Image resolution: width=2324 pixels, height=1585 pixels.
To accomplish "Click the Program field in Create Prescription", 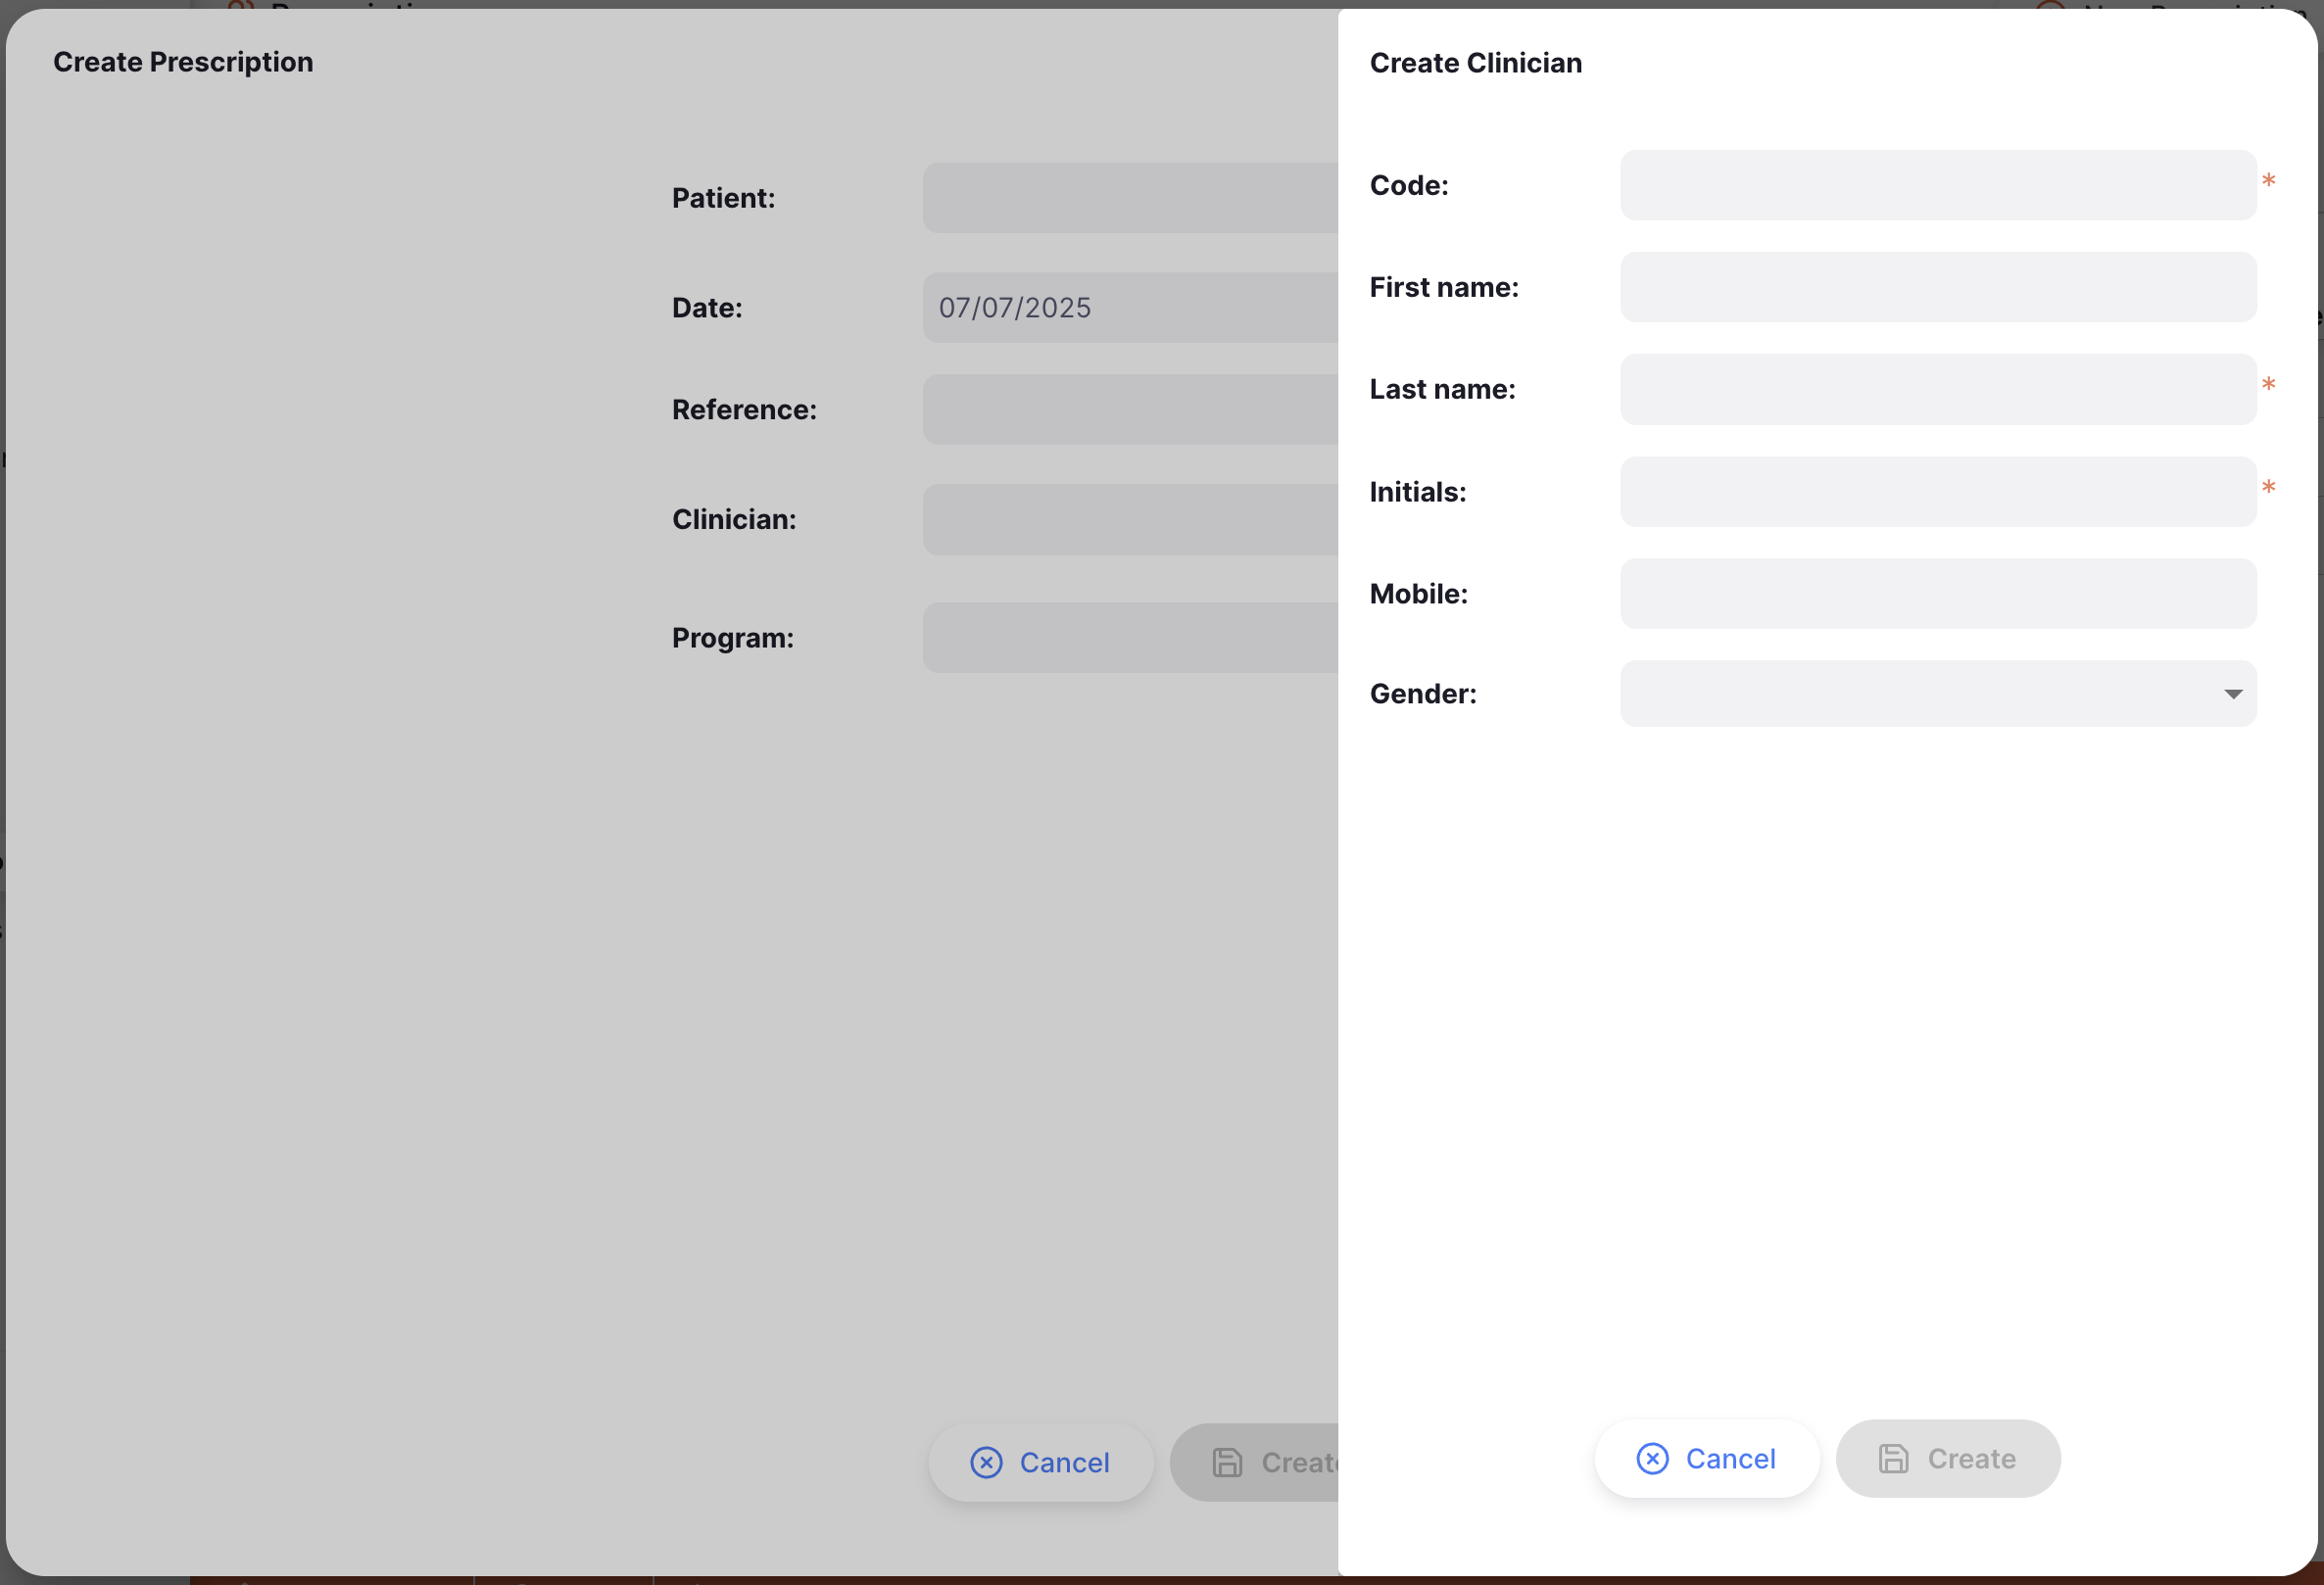I will [x=1130, y=638].
